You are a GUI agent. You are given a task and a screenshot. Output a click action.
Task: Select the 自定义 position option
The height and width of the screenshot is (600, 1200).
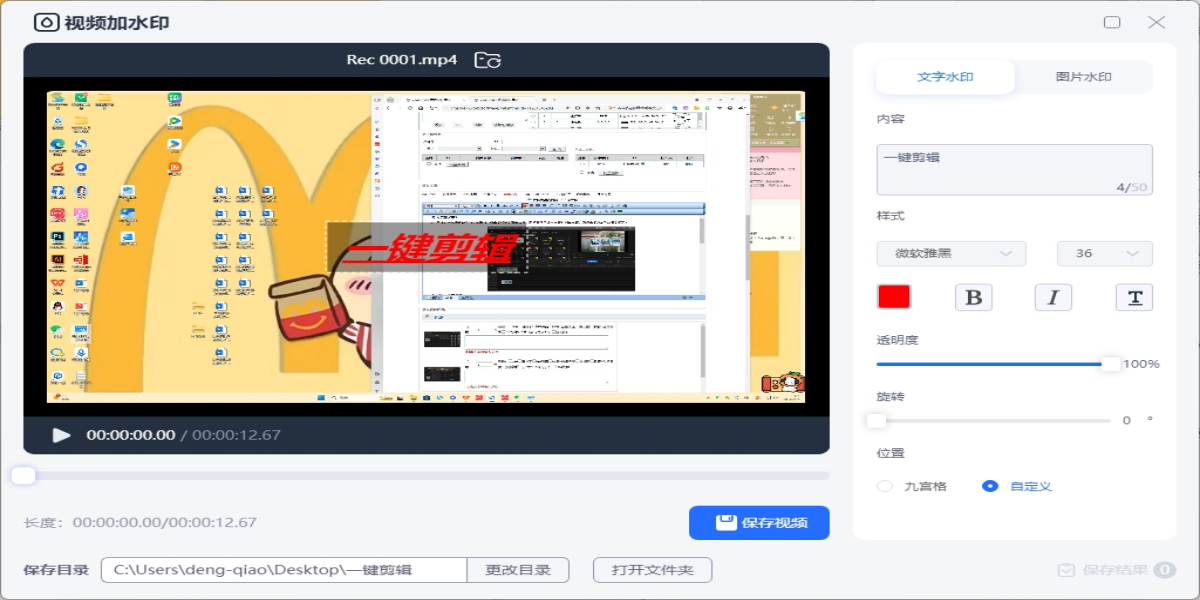pyautogui.click(x=990, y=486)
